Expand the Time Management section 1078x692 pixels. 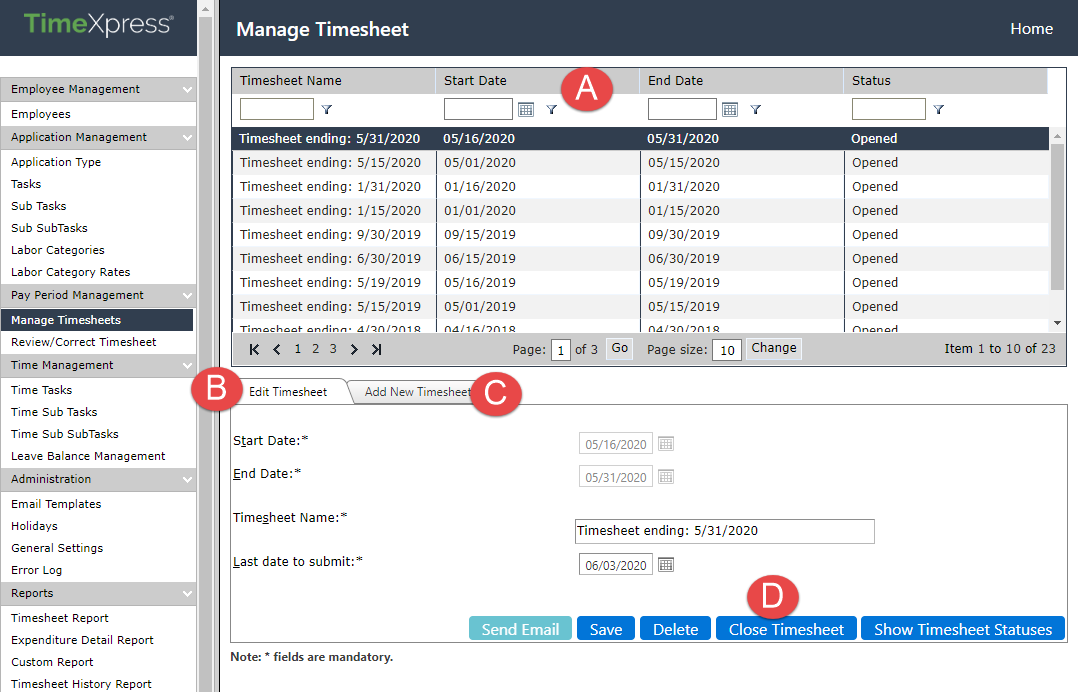pyautogui.click(x=98, y=365)
